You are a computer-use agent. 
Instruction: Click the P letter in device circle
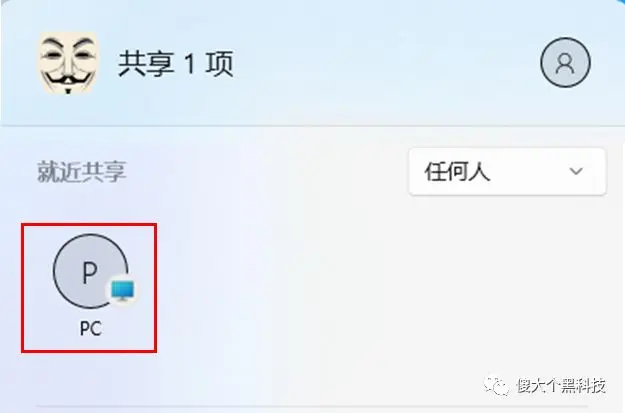(90, 272)
